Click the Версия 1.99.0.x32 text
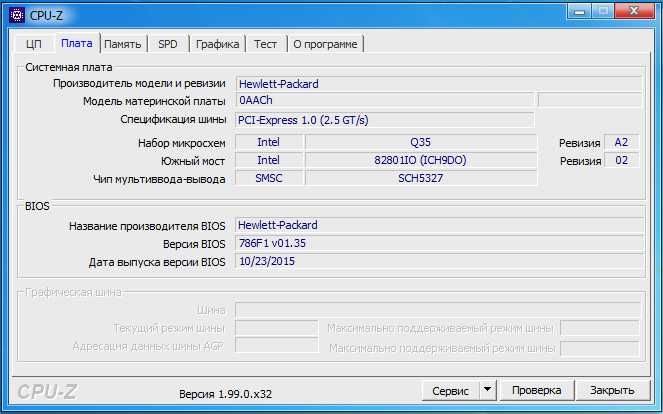Image resolution: width=663 pixels, height=414 pixels. coord(225,394)
